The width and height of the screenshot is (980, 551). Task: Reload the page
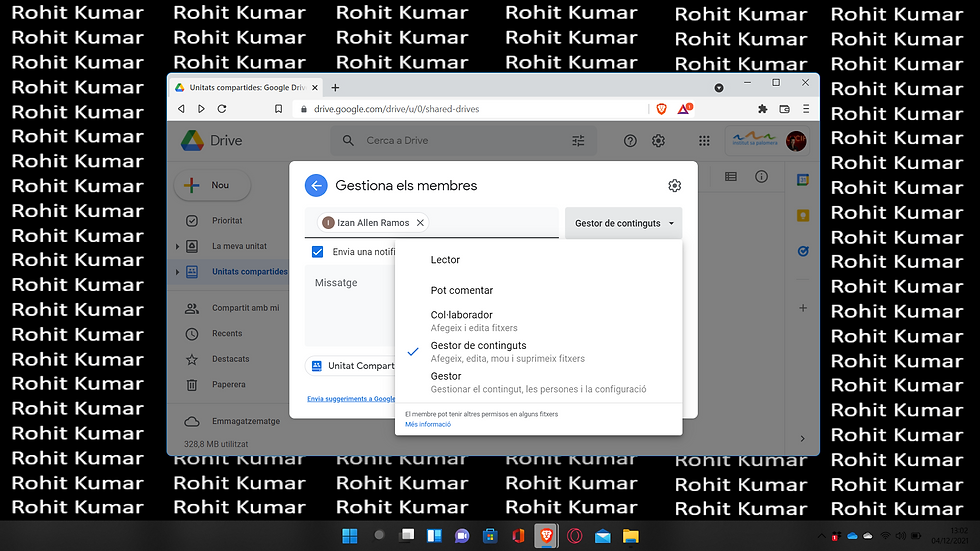point(222,109)
